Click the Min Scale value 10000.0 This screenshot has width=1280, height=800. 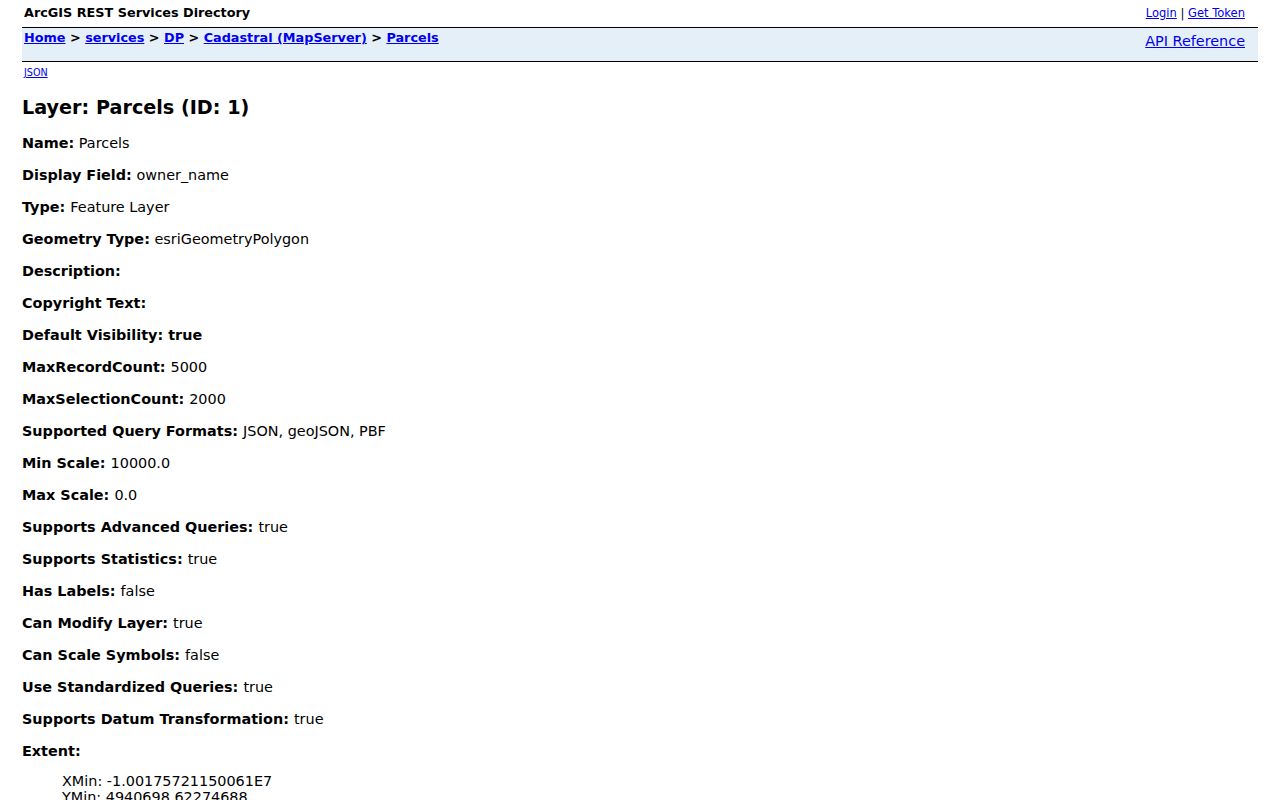pos(140,463)
